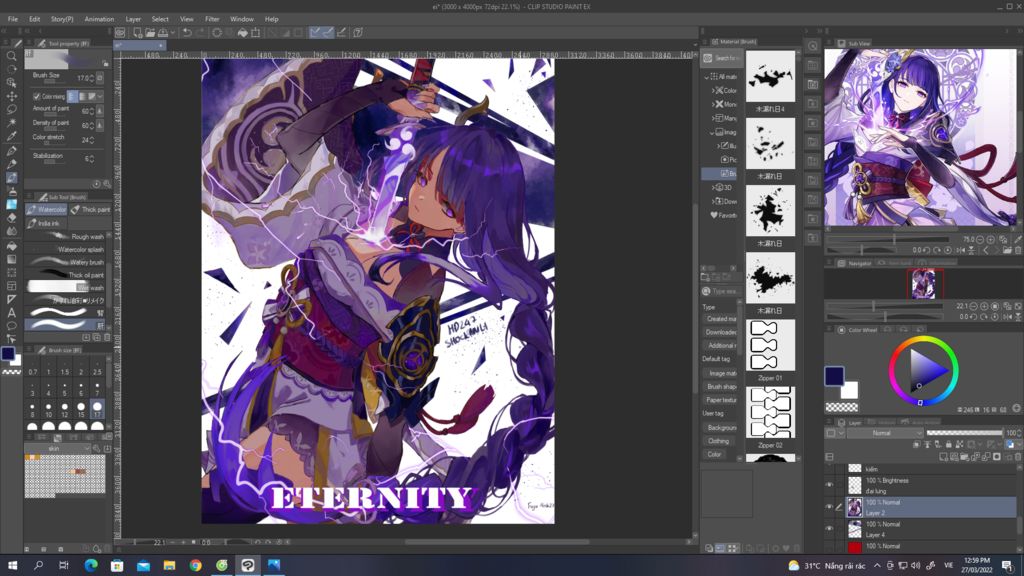Image resolution: width=1024 pixels, height=576 pixels.
Task: Click the Undo arrow in command bar
Action: pos(187,32)
